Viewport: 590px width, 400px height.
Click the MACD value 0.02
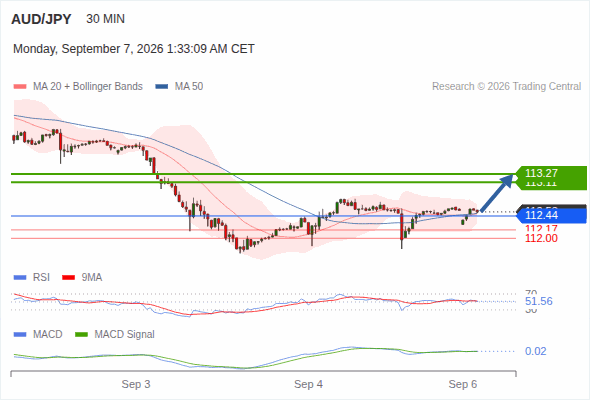click(535, 351)
